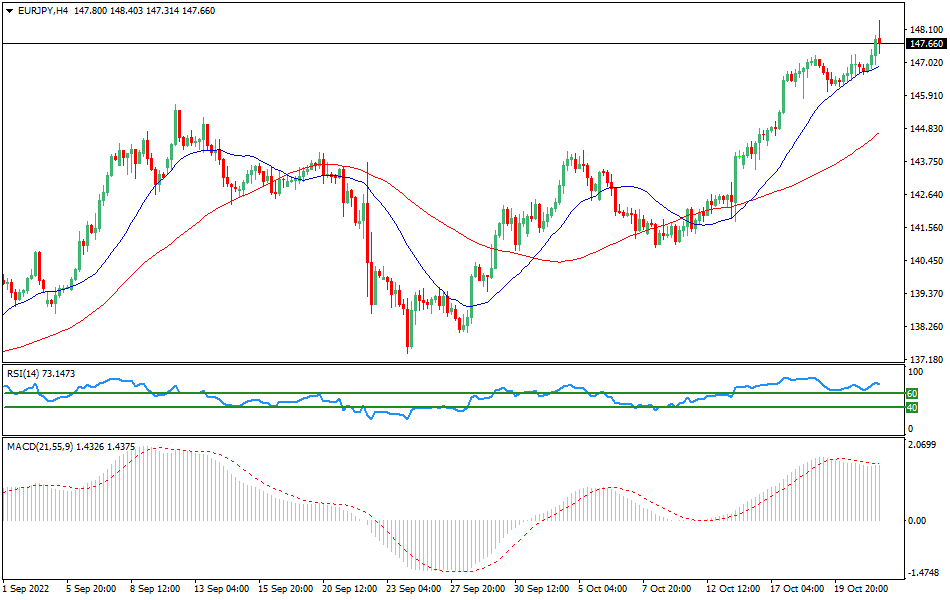The width and height of the screenshot is (950, 600).
Task: Click the 137.180 price axis label
Action: coord(925,360)
